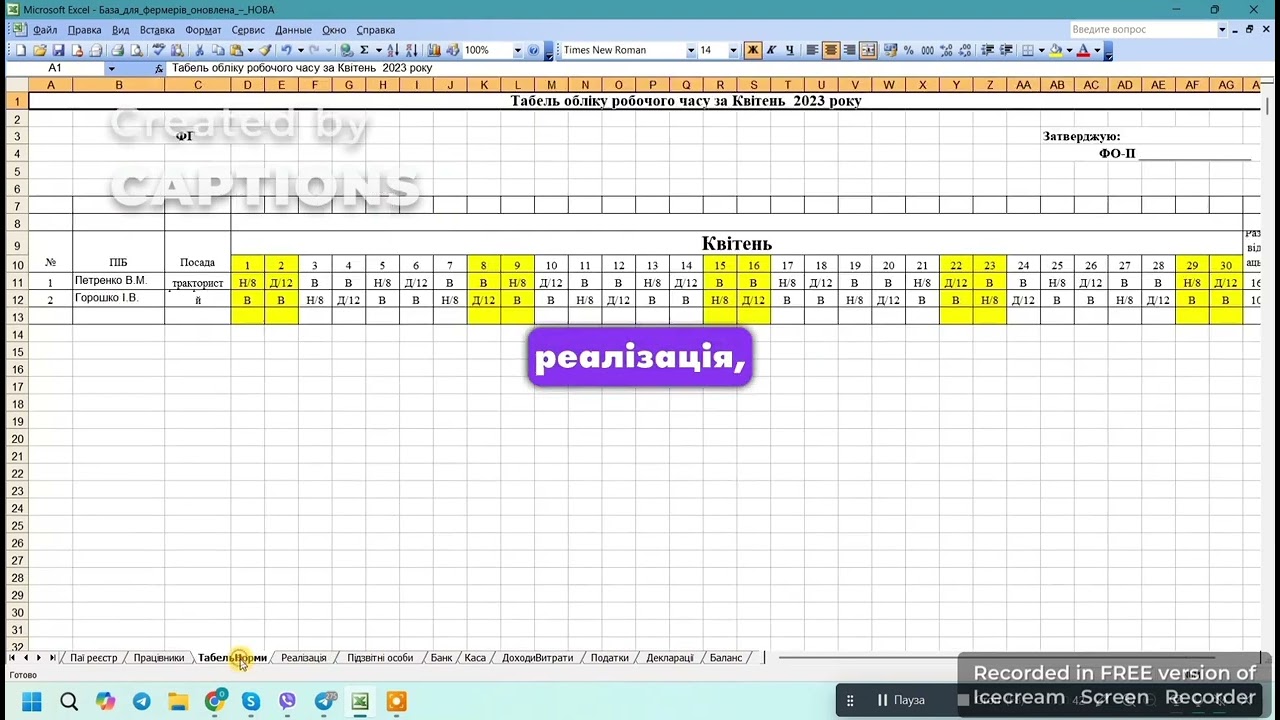The width and height of the screenshot is (1280, 720).
Task: Click the AutoSum sigma icon
Action: click(364, 50)
